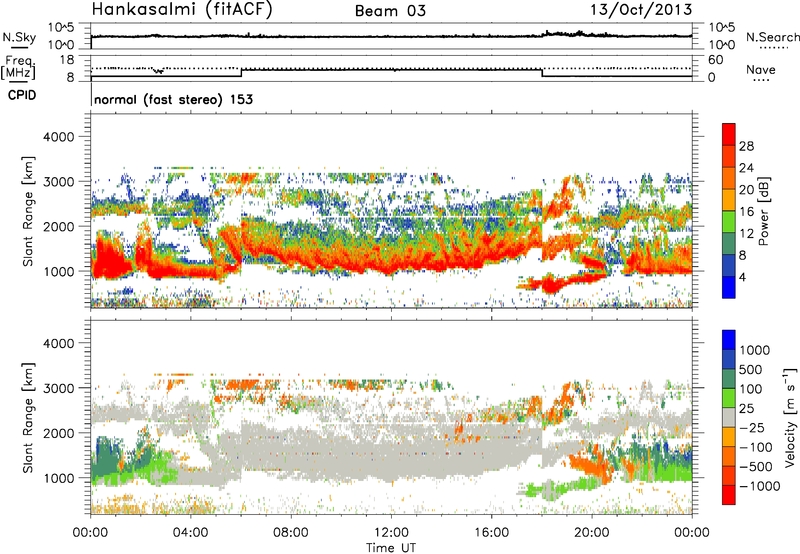Viewport: 800px width, 554px height.
Task: Click the 20:00 time tick label
Action: (x=592, y=533)
